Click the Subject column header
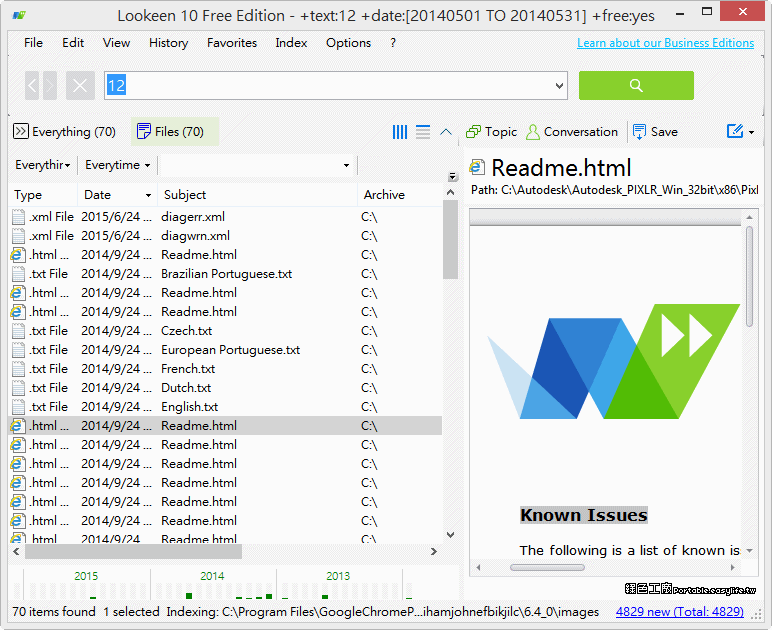Viewport: 772px width, 630px height. (x=257, y=195)
